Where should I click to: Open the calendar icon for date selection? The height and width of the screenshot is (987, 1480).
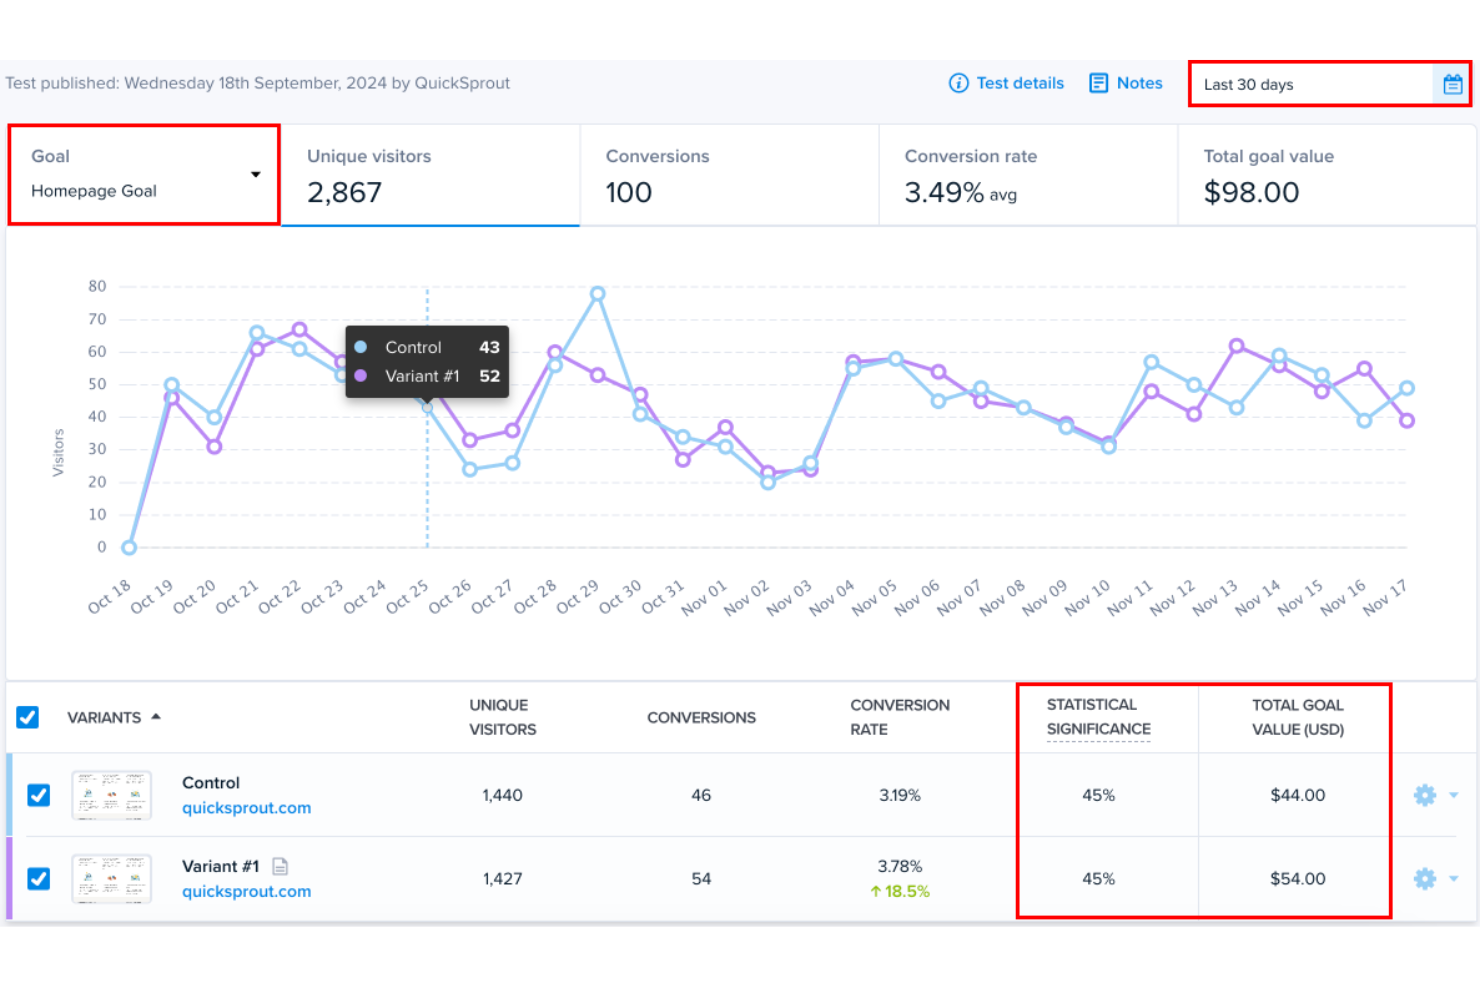pyautogui.click(x=1452, y=85)
